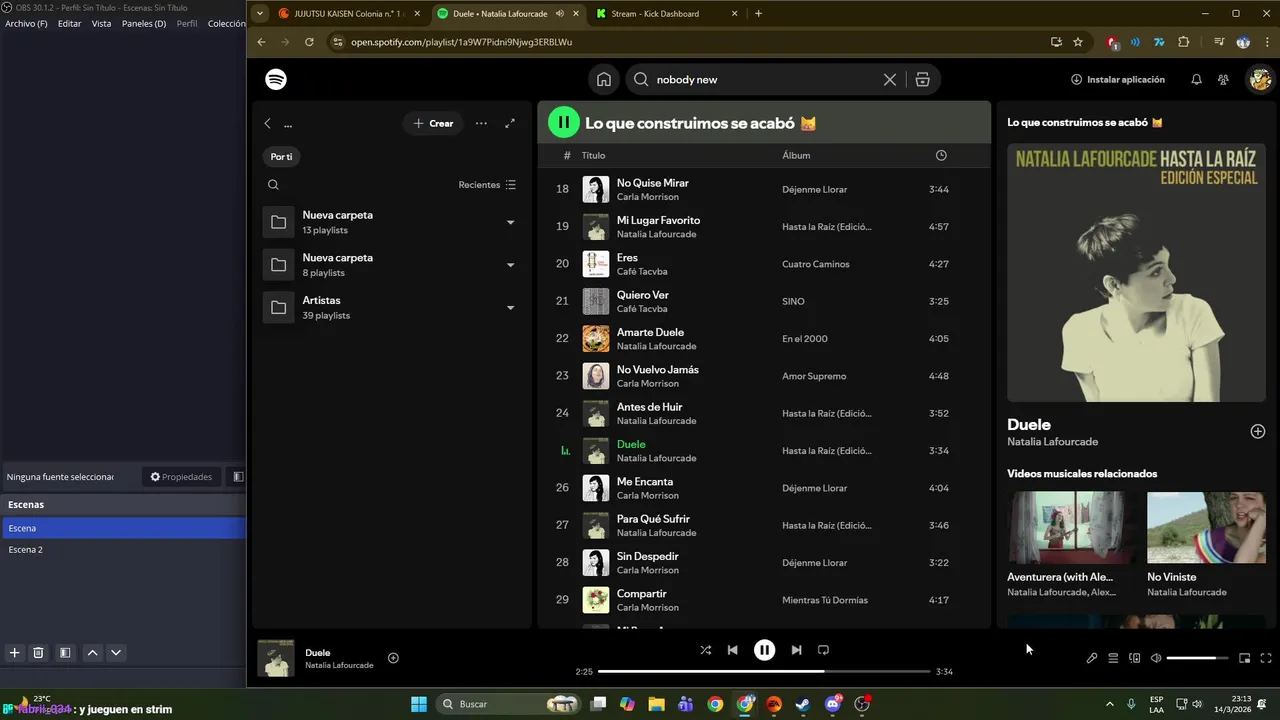Image resolution: width=1280 pixels, height=720 pixels.
Task: Open the Recientes sort dropdown
Action: click(487, 185)
